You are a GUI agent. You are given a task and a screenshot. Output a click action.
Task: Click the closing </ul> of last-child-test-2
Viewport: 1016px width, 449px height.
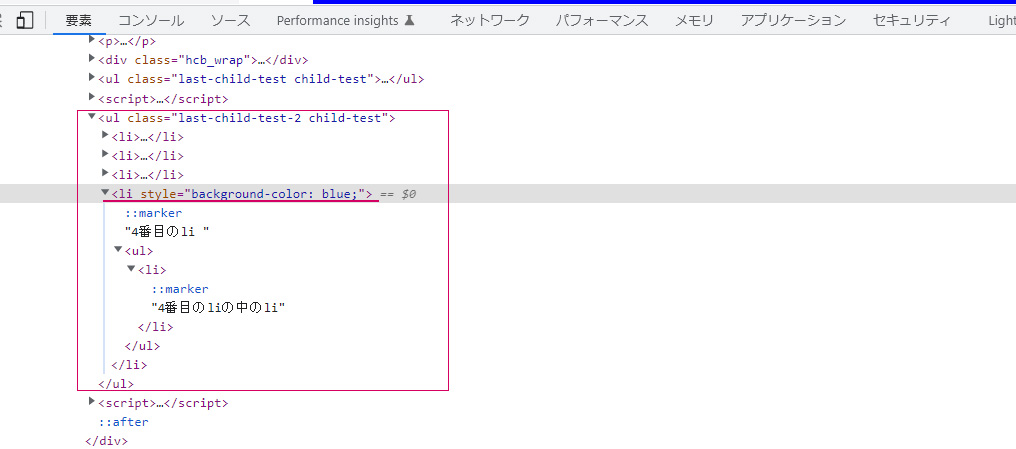tap(116, 384)
